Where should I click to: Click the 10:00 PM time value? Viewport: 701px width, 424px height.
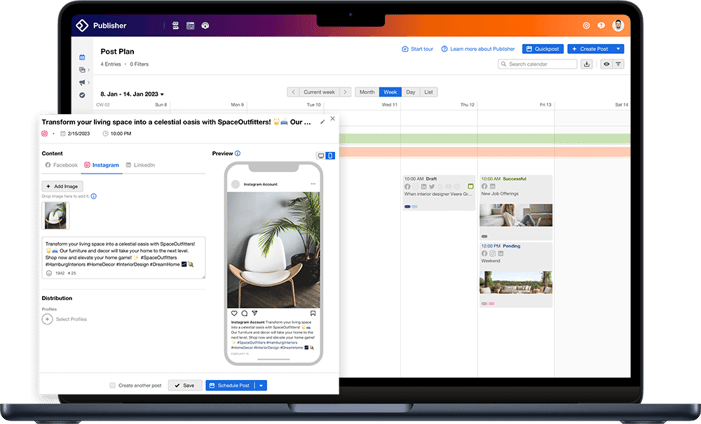coord(121,133)
